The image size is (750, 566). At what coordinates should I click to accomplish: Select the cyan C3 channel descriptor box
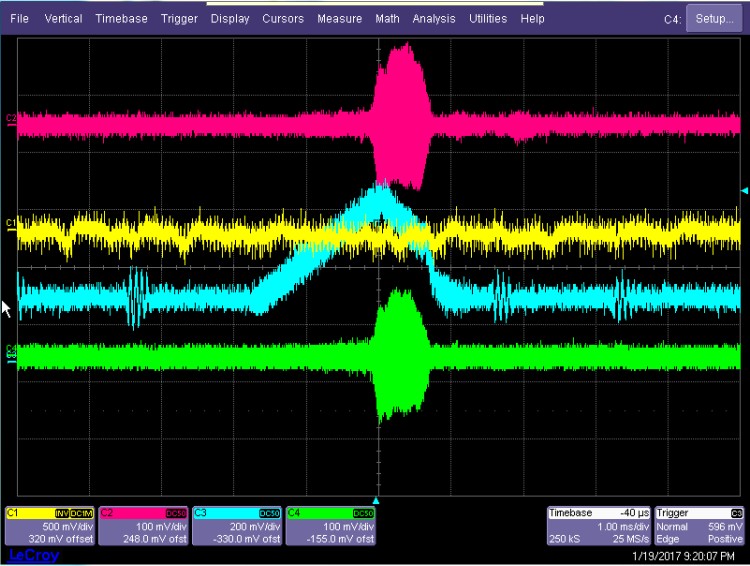tap(238, 526)
